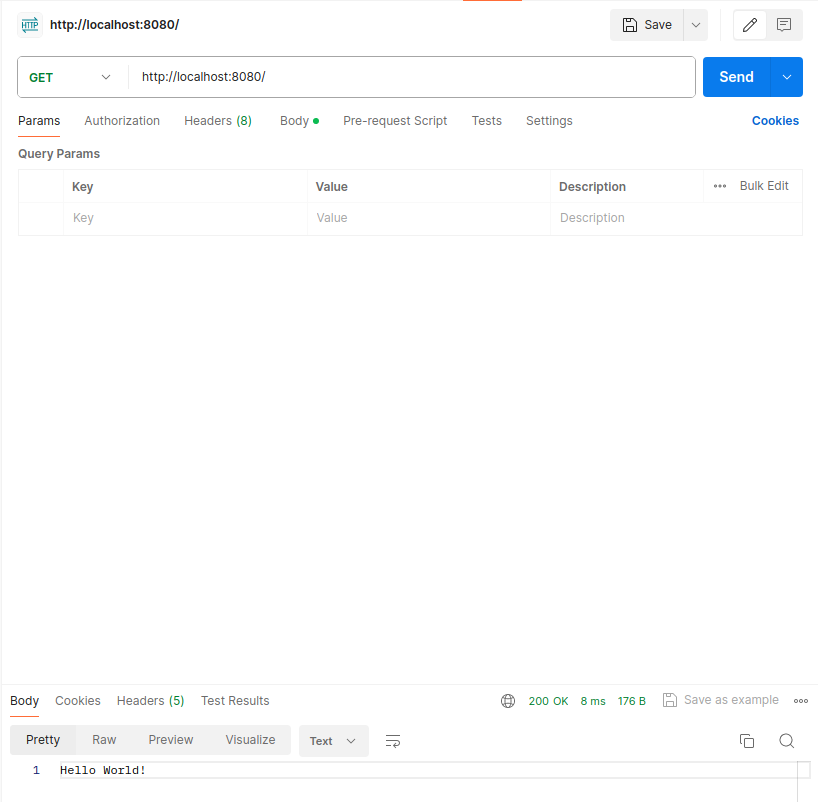
Task: Click the pencil edit icon
Action: pos(750,25)
